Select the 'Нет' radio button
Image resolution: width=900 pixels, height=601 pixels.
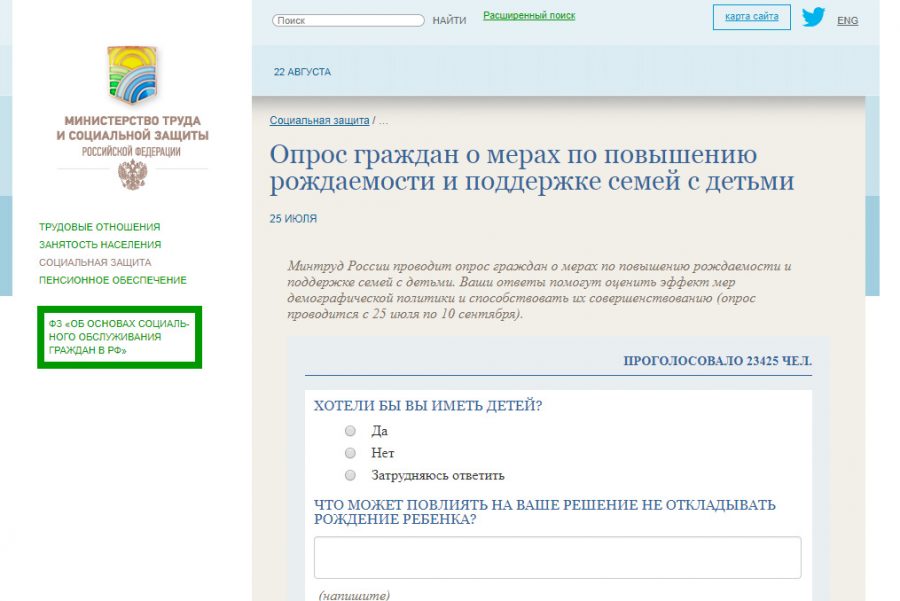tap(350, 453)
